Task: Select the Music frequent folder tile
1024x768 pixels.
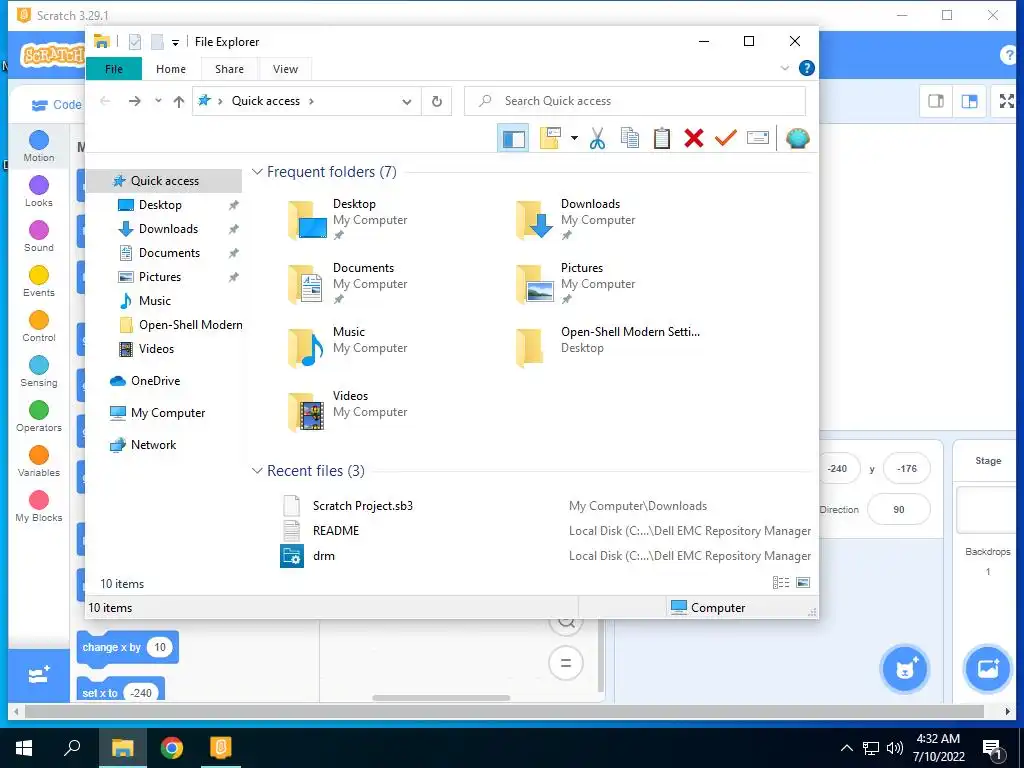Action: coord(348,347)
